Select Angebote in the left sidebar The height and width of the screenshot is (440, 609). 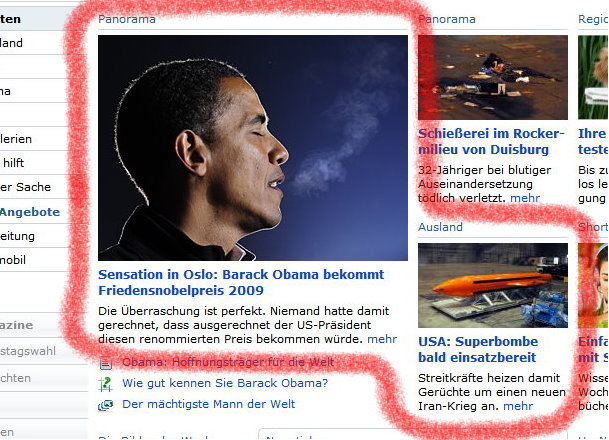pos(30,212)
